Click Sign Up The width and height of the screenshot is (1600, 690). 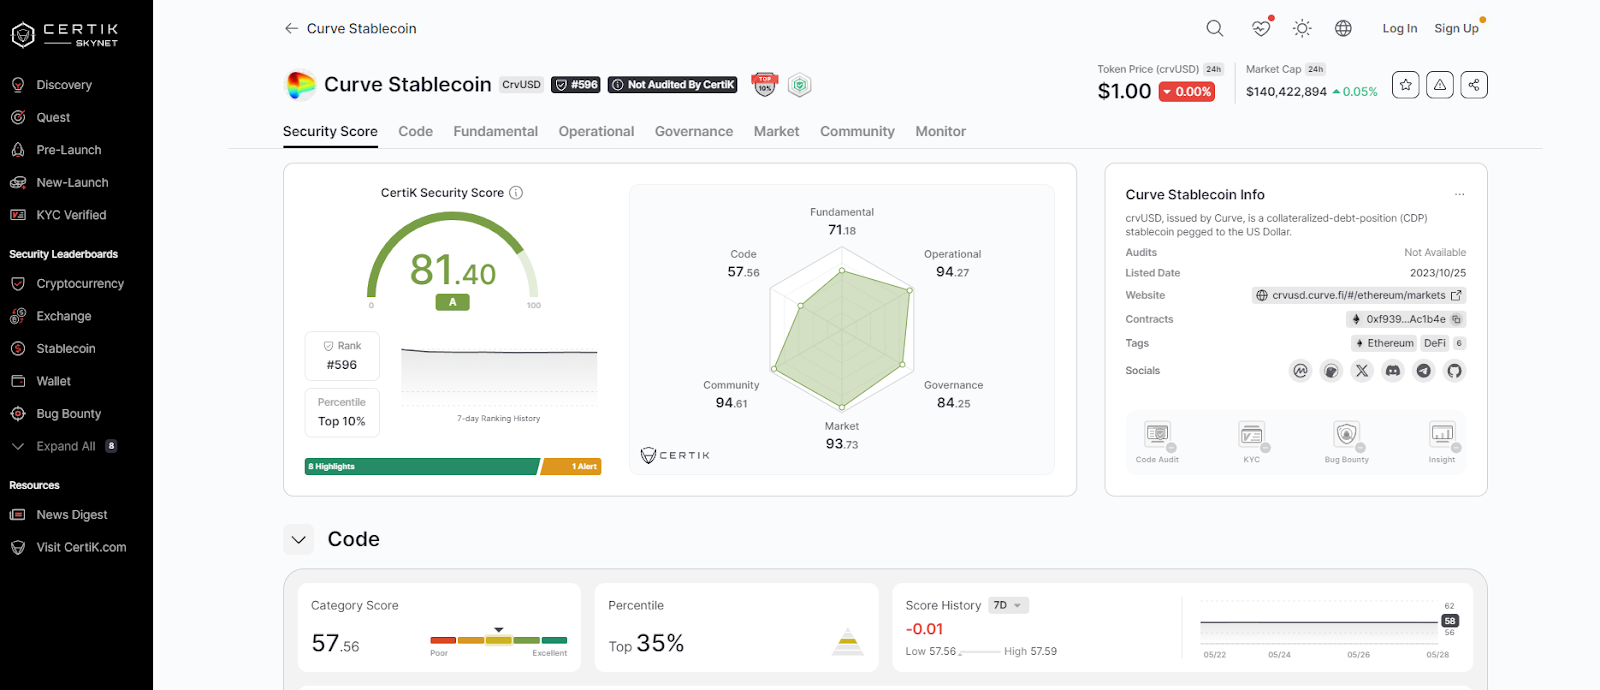point(1456,28)
